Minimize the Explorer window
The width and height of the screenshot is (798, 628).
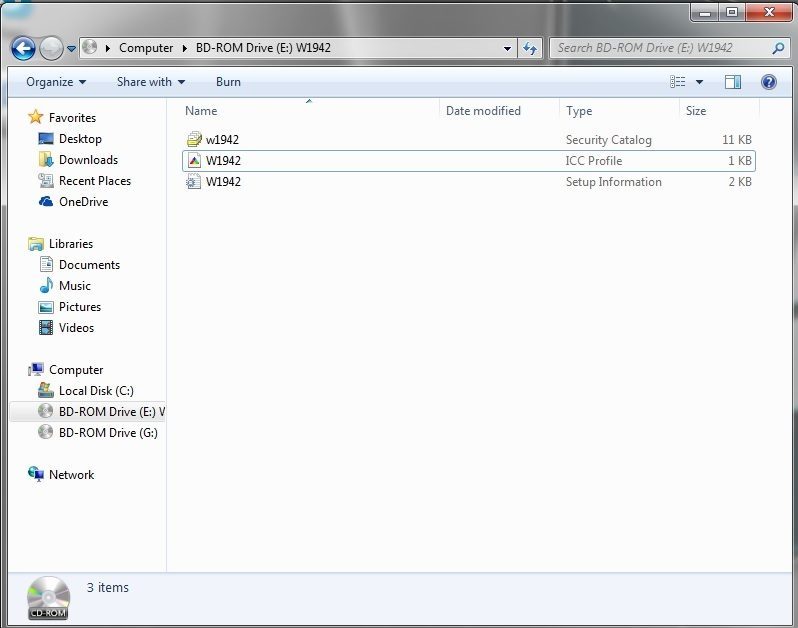pos(705,12)
